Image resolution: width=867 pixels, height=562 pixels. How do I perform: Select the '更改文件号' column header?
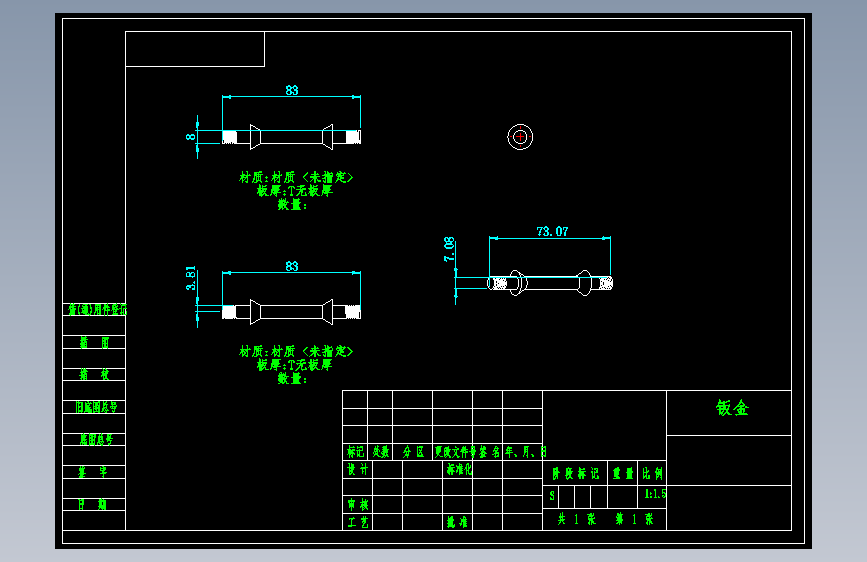pos(455,452)
